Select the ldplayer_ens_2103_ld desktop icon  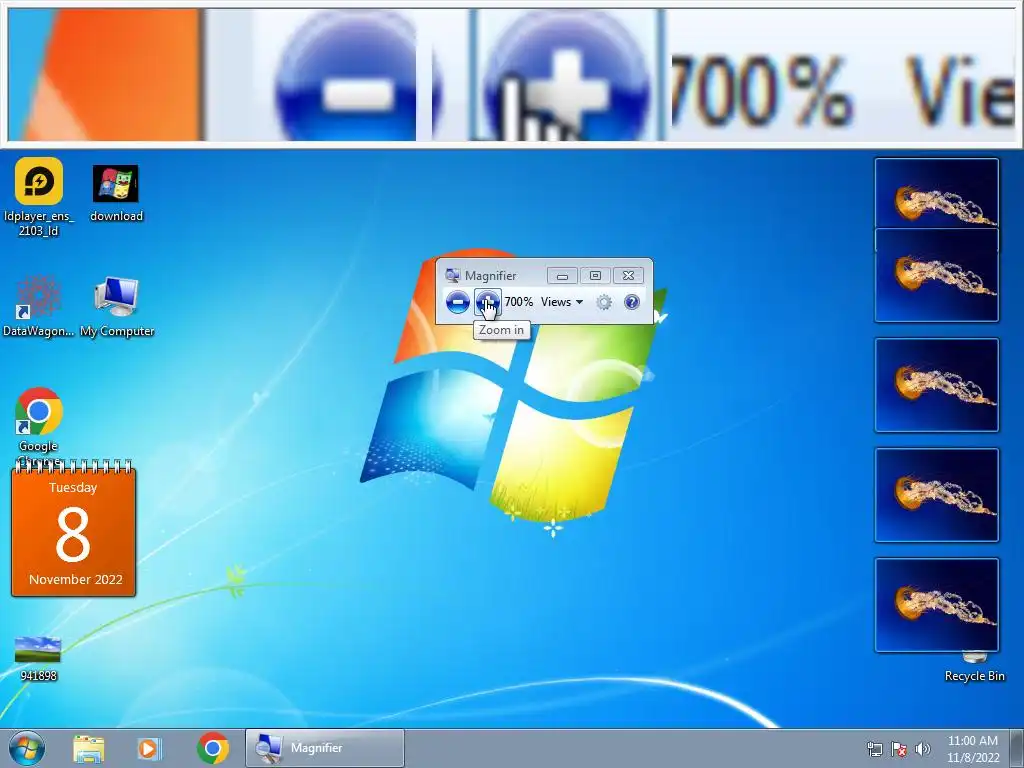pyautogui.click(x=39, y=197)
